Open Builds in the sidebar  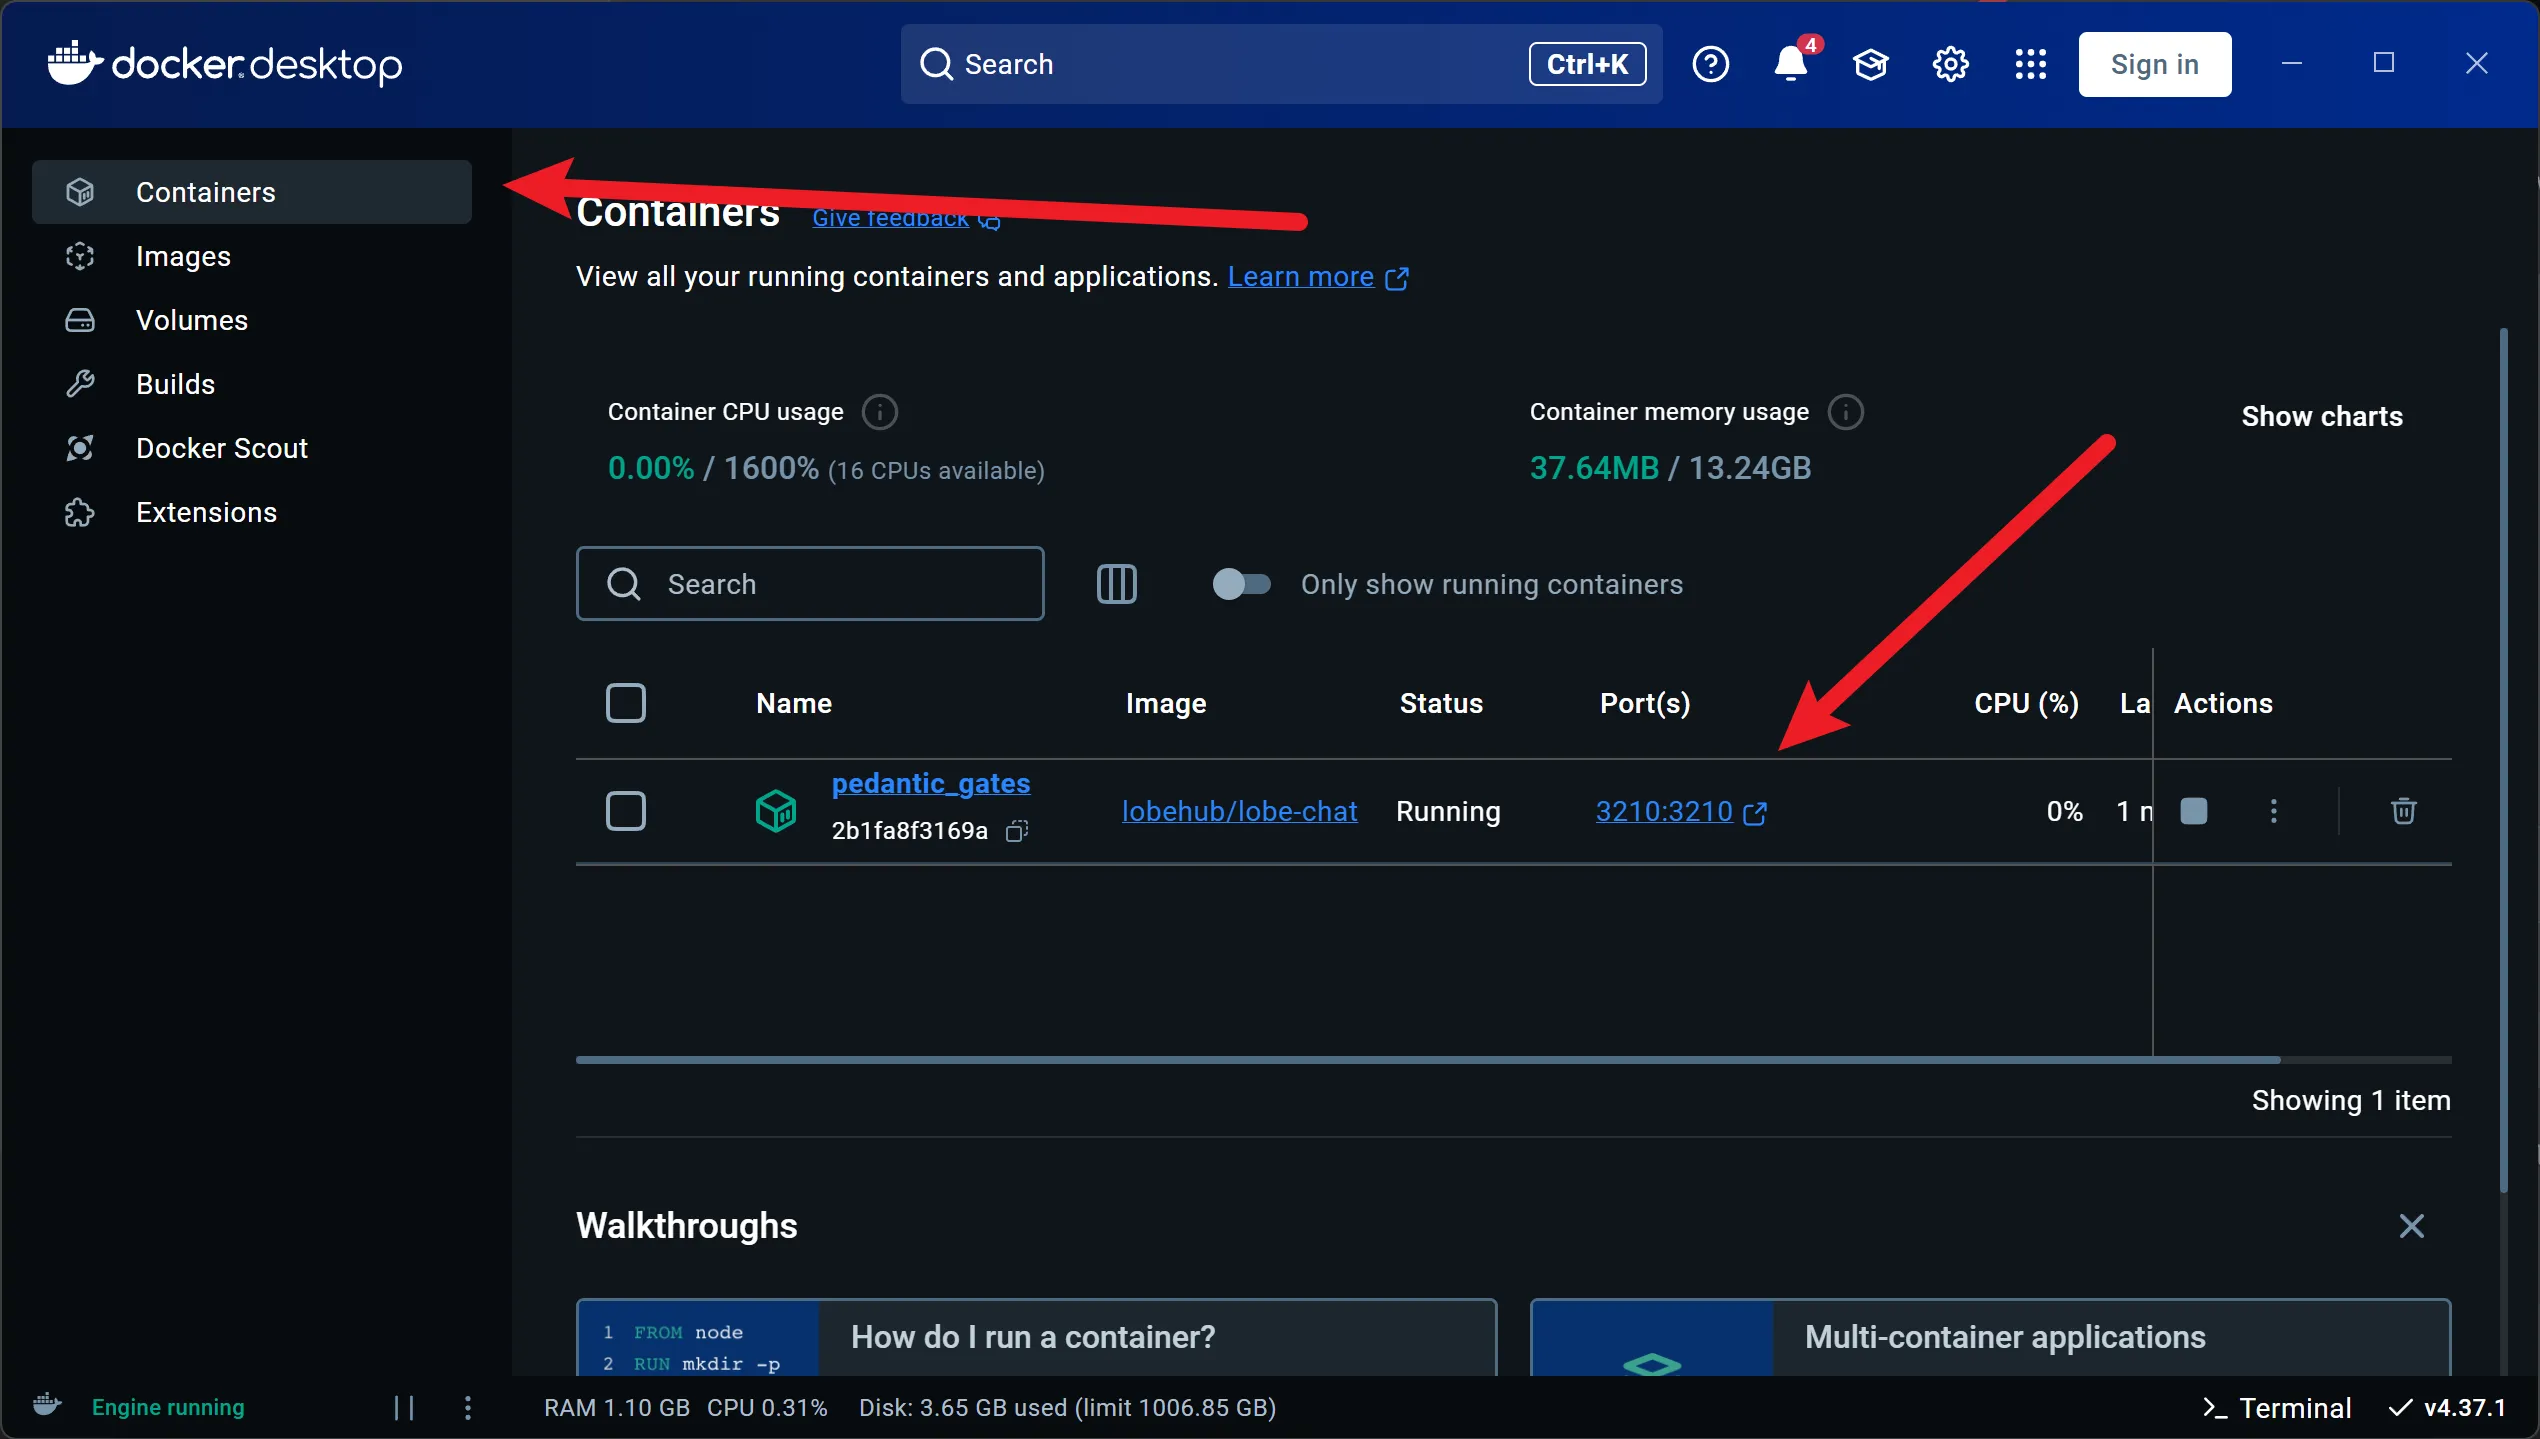point(252,384)
